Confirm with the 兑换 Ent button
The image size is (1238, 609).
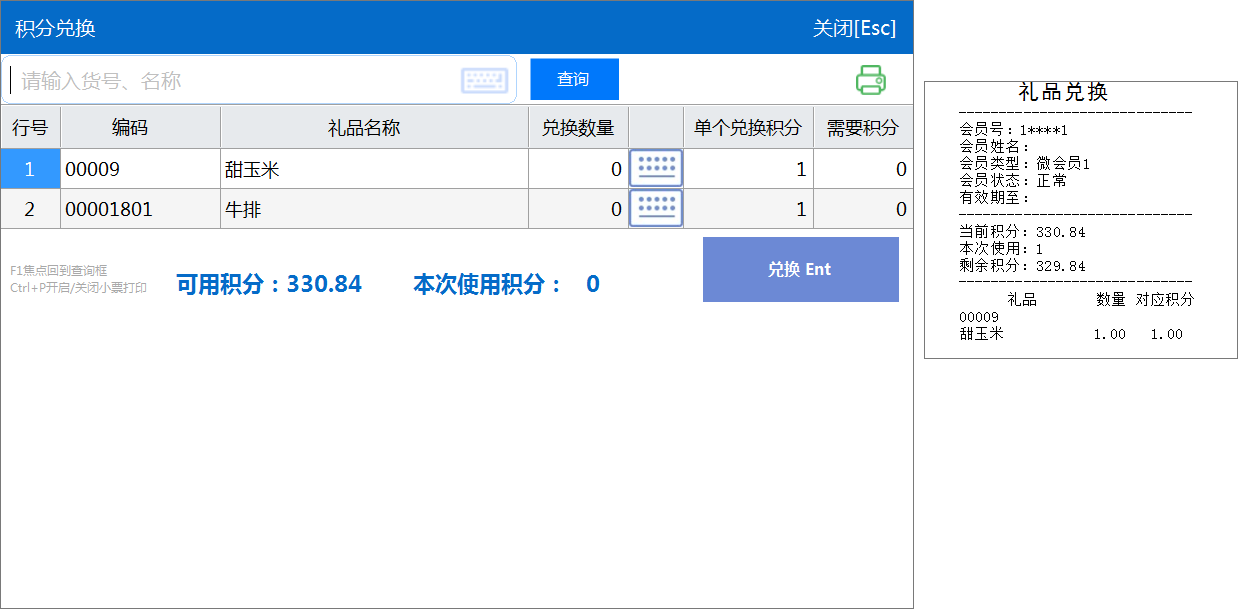click(800, 269)
